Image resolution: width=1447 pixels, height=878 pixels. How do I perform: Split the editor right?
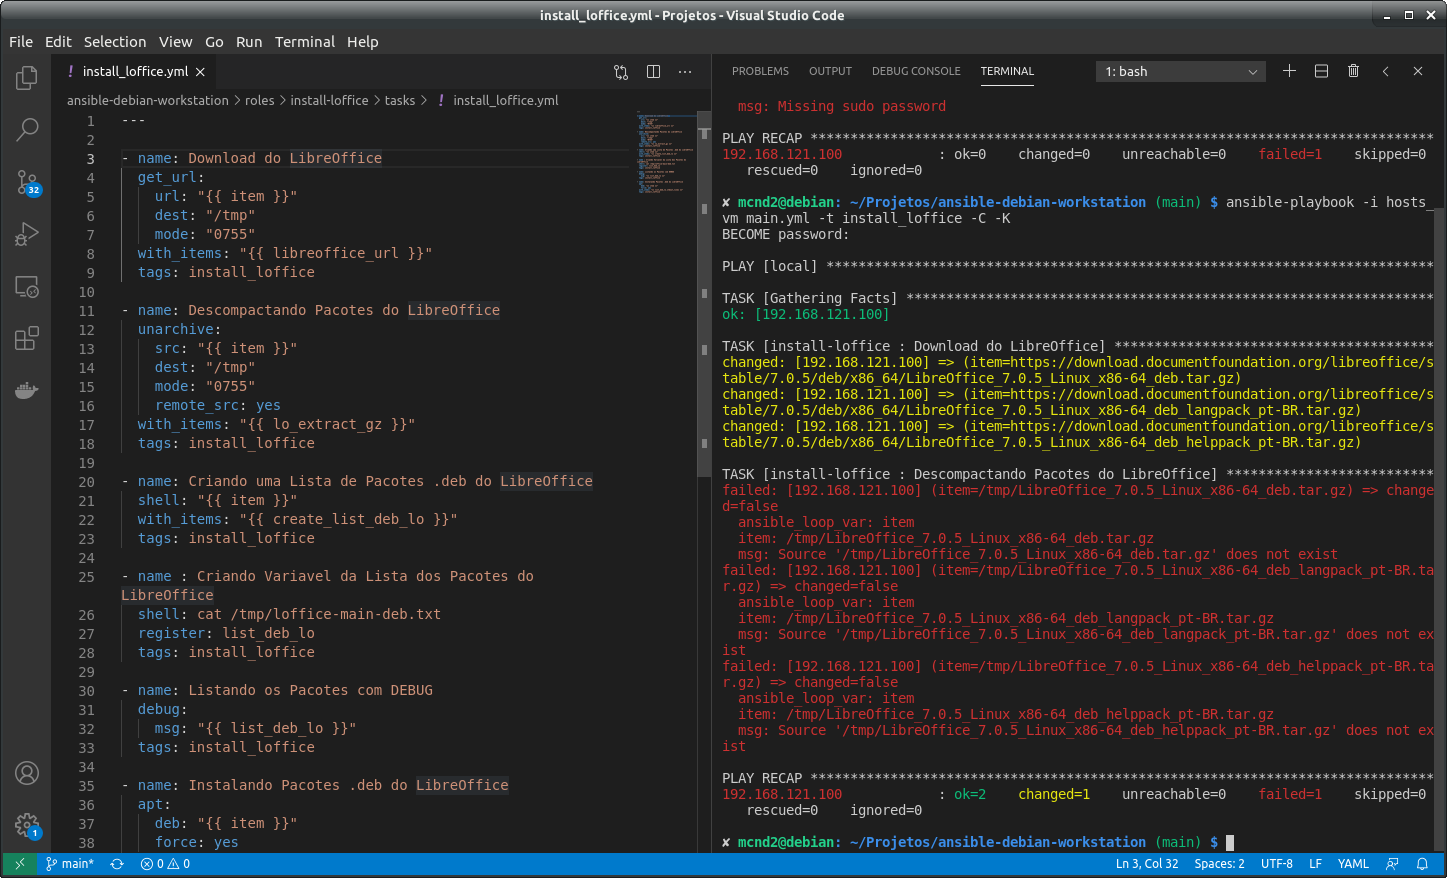click(x=653, y=72)
